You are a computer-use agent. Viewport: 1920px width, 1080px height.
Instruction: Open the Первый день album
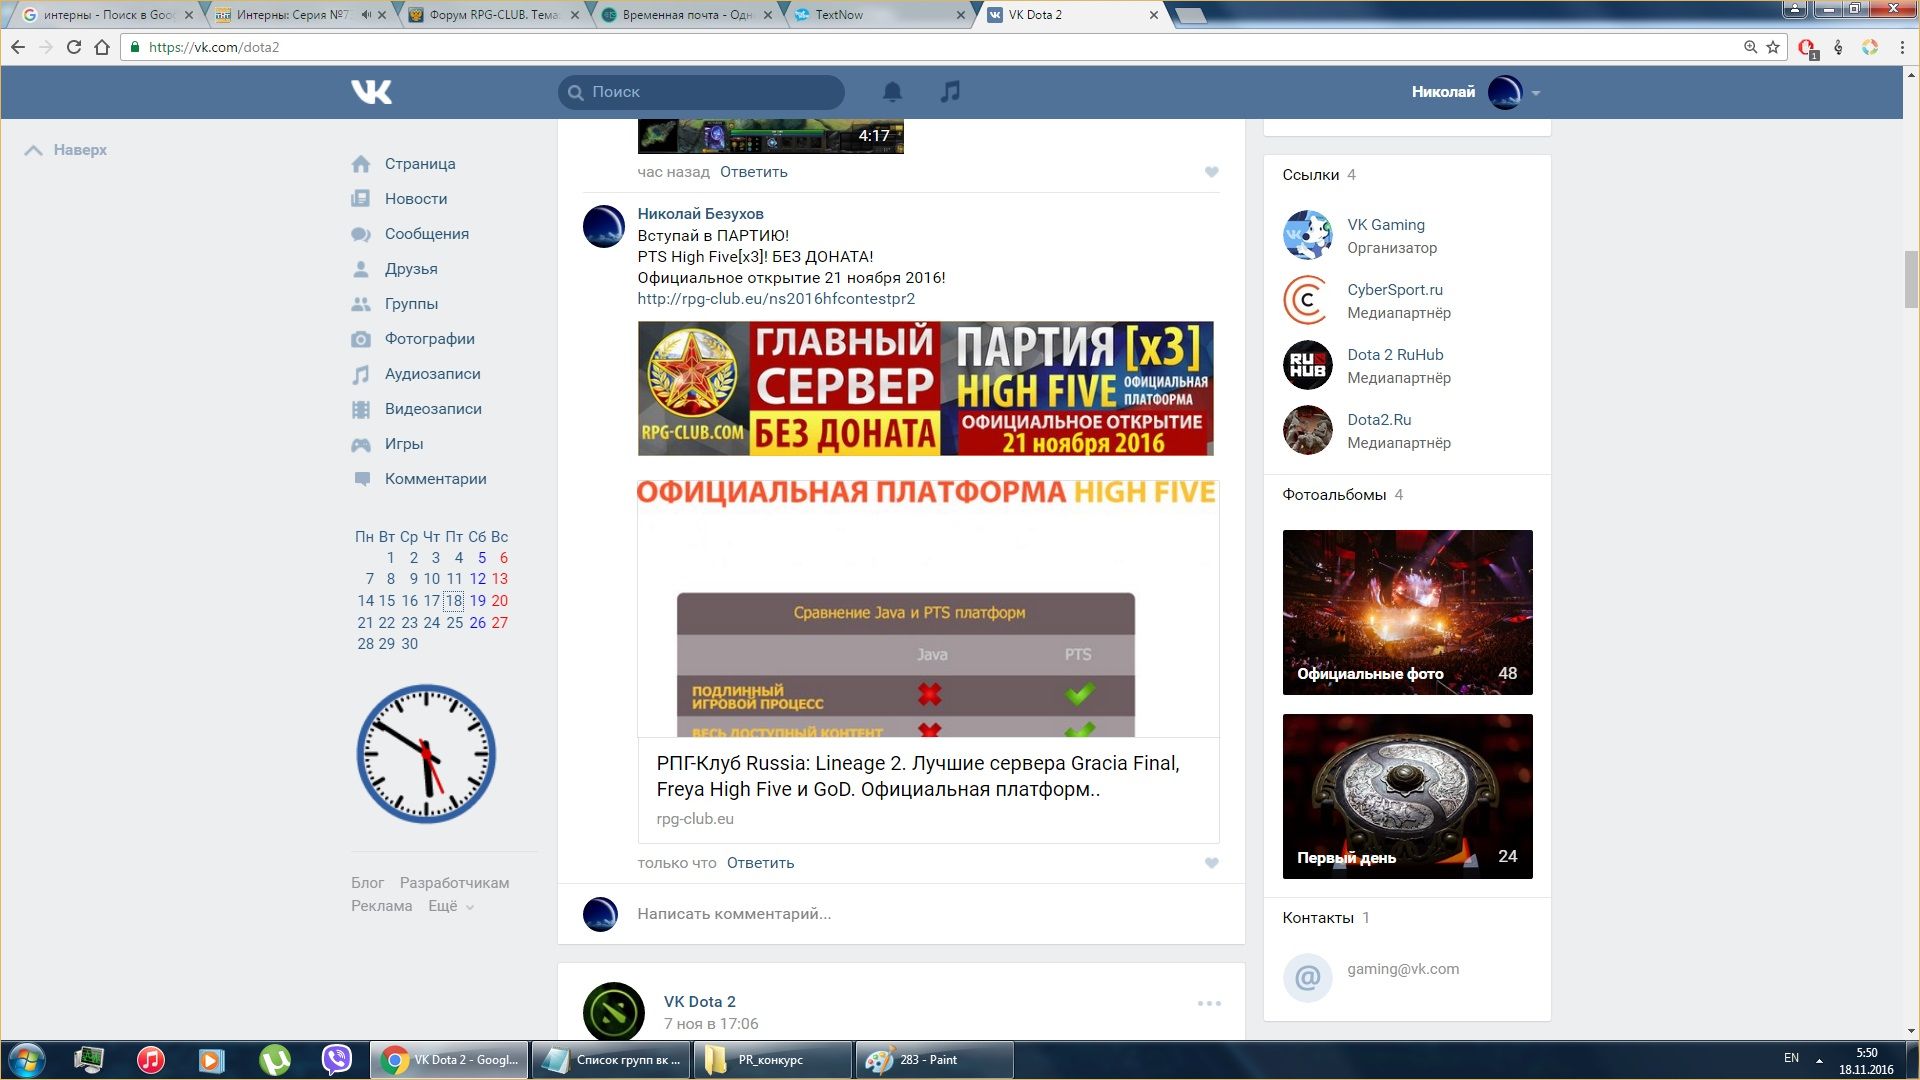[1407, 796]
